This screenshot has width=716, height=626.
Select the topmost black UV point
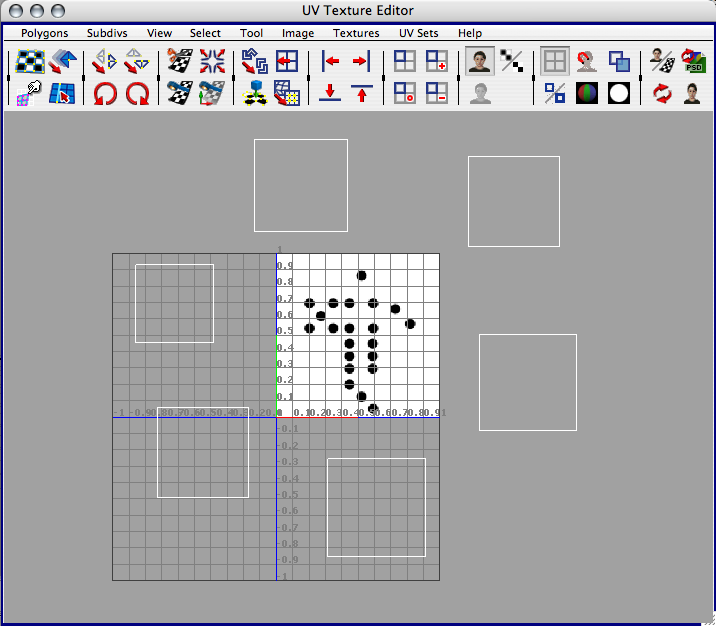pos(361,275)
